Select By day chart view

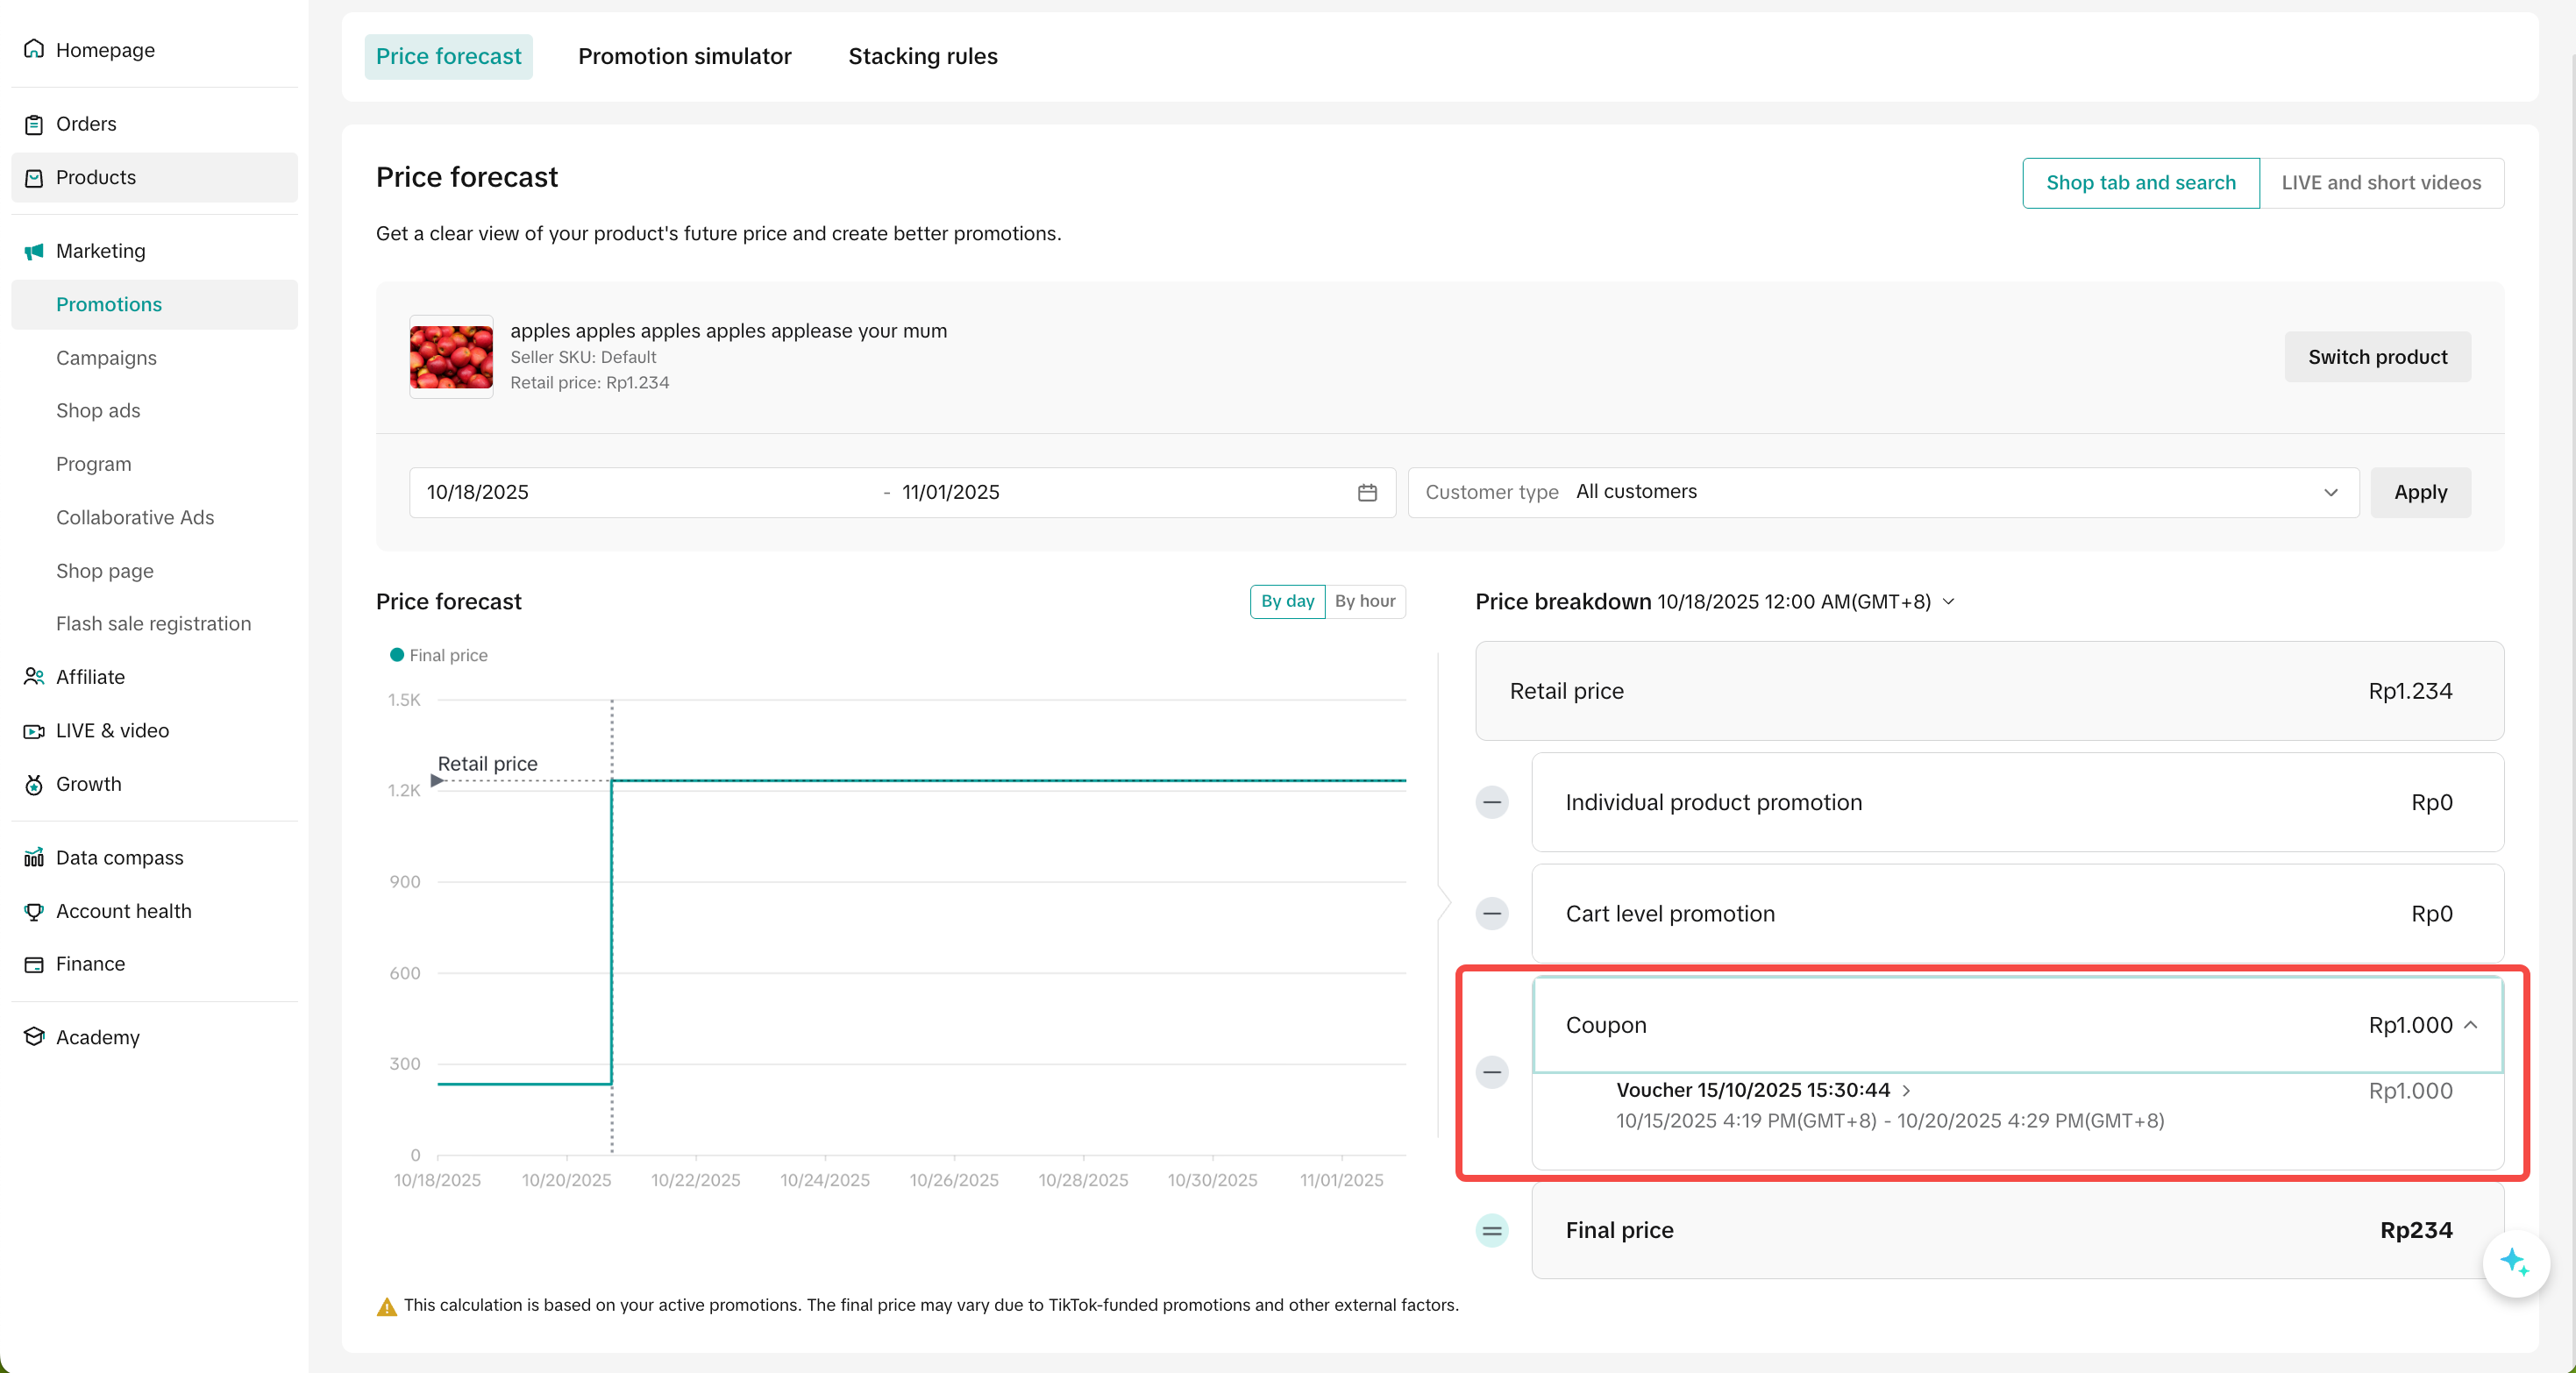pyautogui.click(x=1287, y=601)
